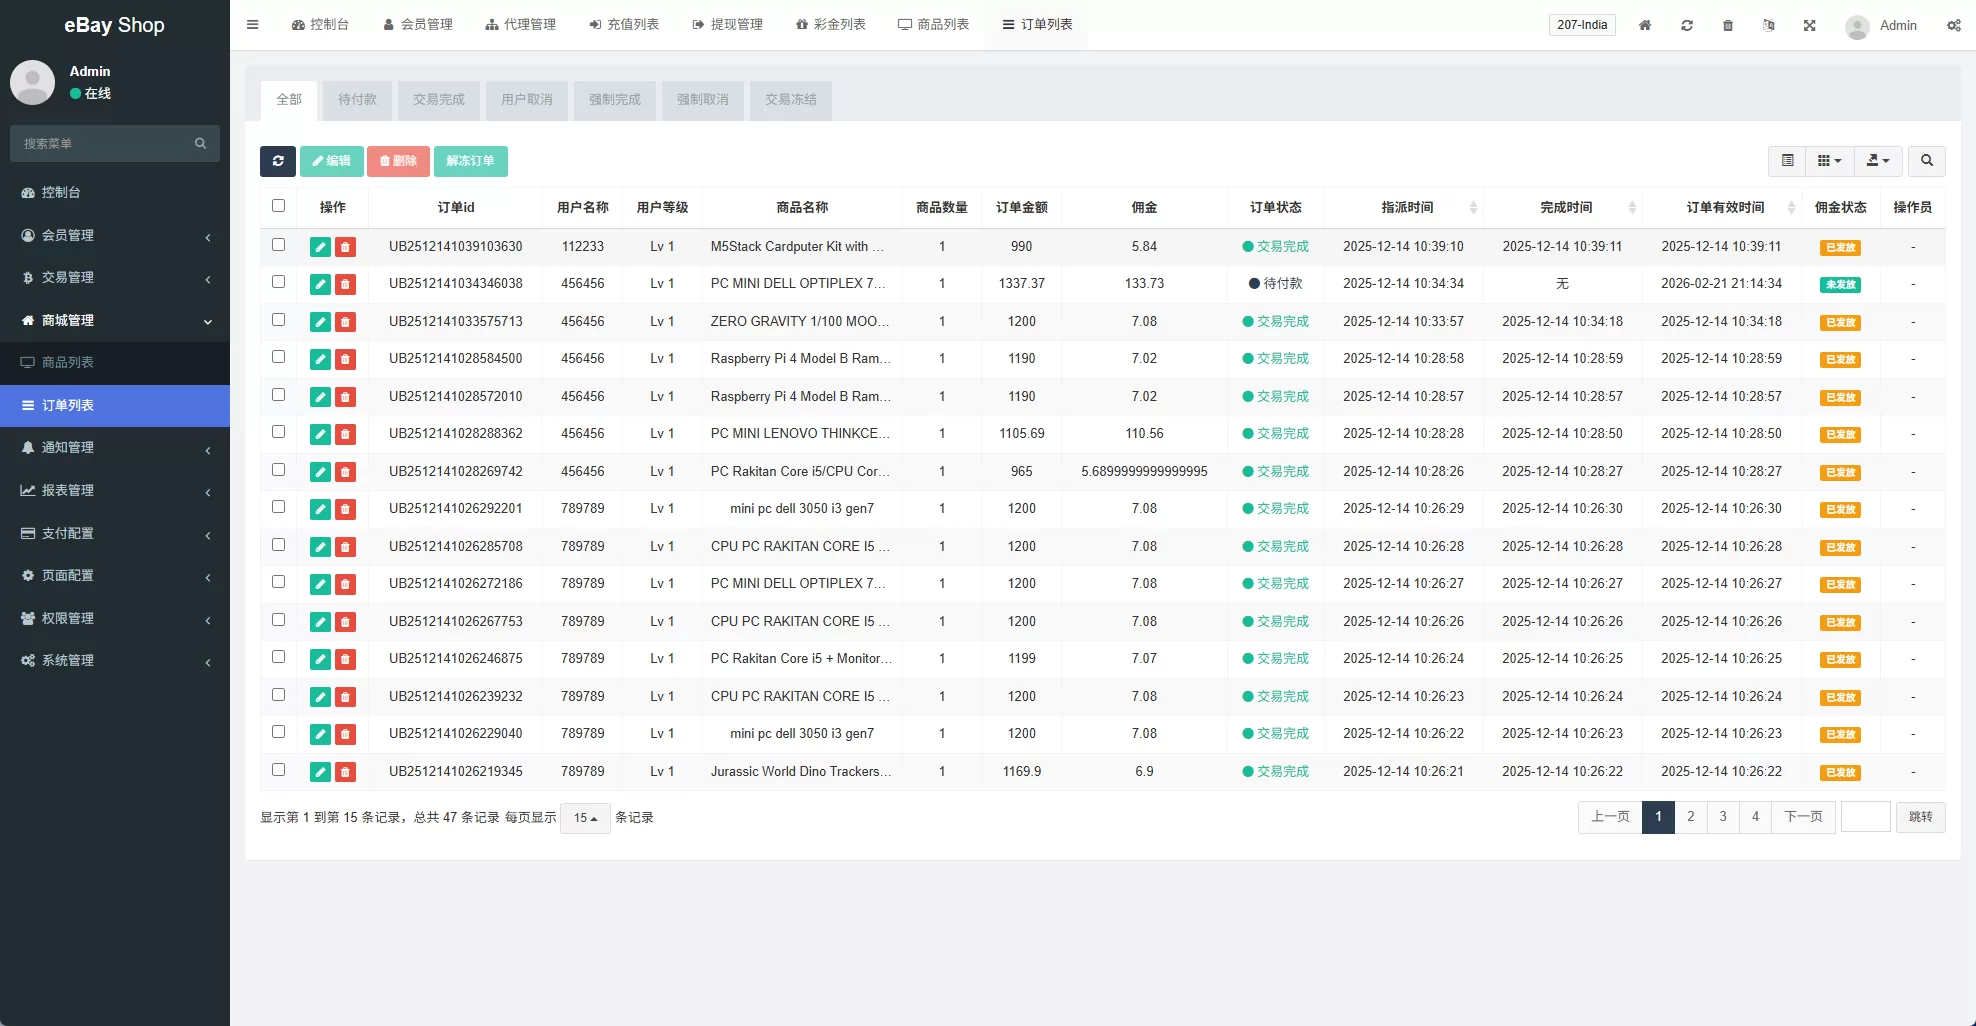Open 提现管理 withdrawal management
Viewport: 1976px width, 1026px height.
(729, 24)
